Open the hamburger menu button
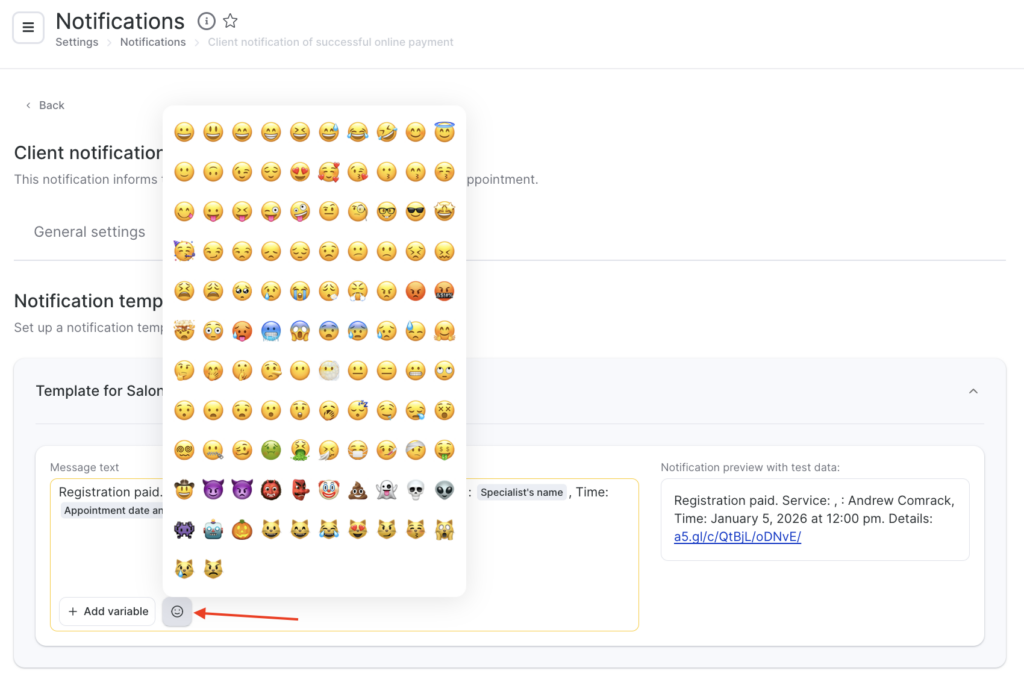This screenshot has height=688, width=1024. pos(28,27)
